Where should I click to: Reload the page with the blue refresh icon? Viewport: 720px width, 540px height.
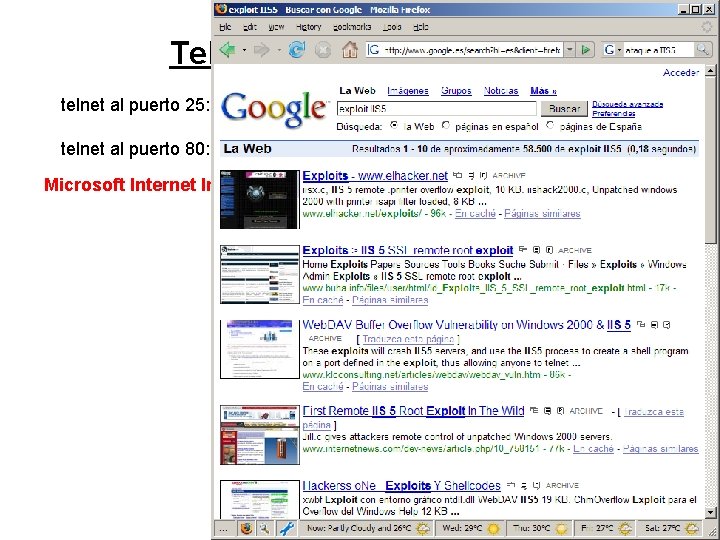[296, 49]
